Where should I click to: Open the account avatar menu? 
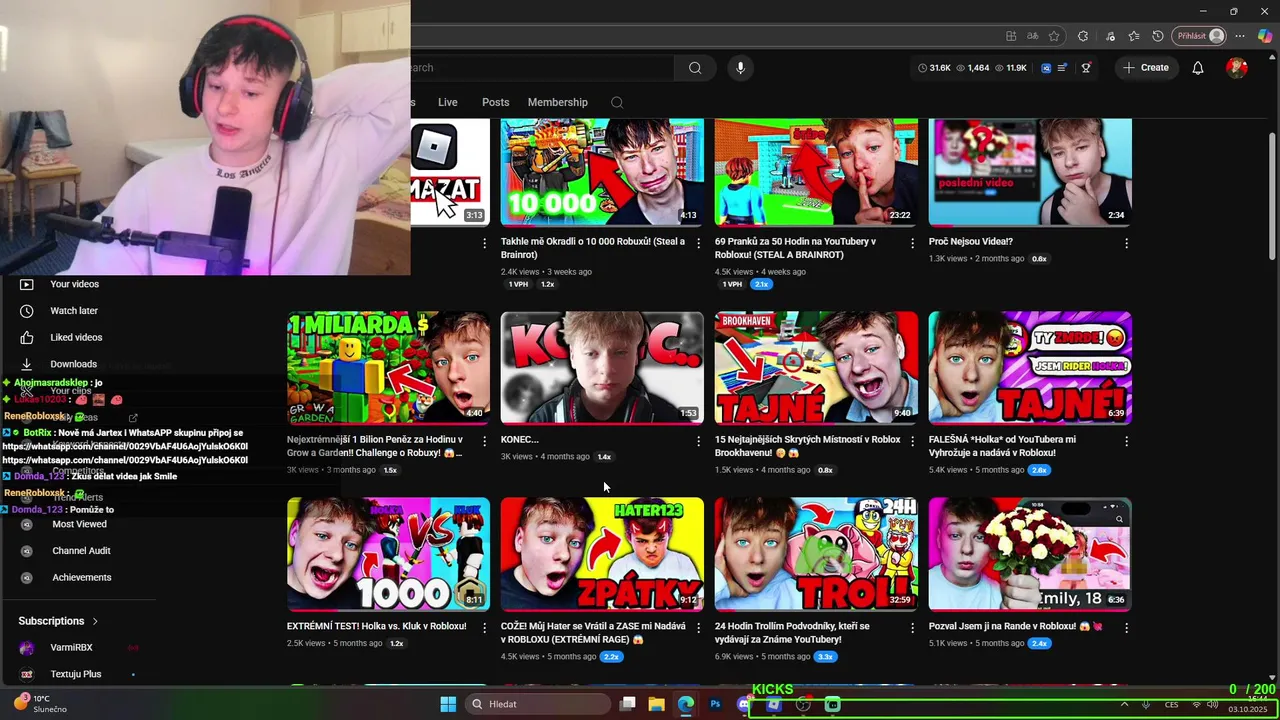pos(1237,68)
